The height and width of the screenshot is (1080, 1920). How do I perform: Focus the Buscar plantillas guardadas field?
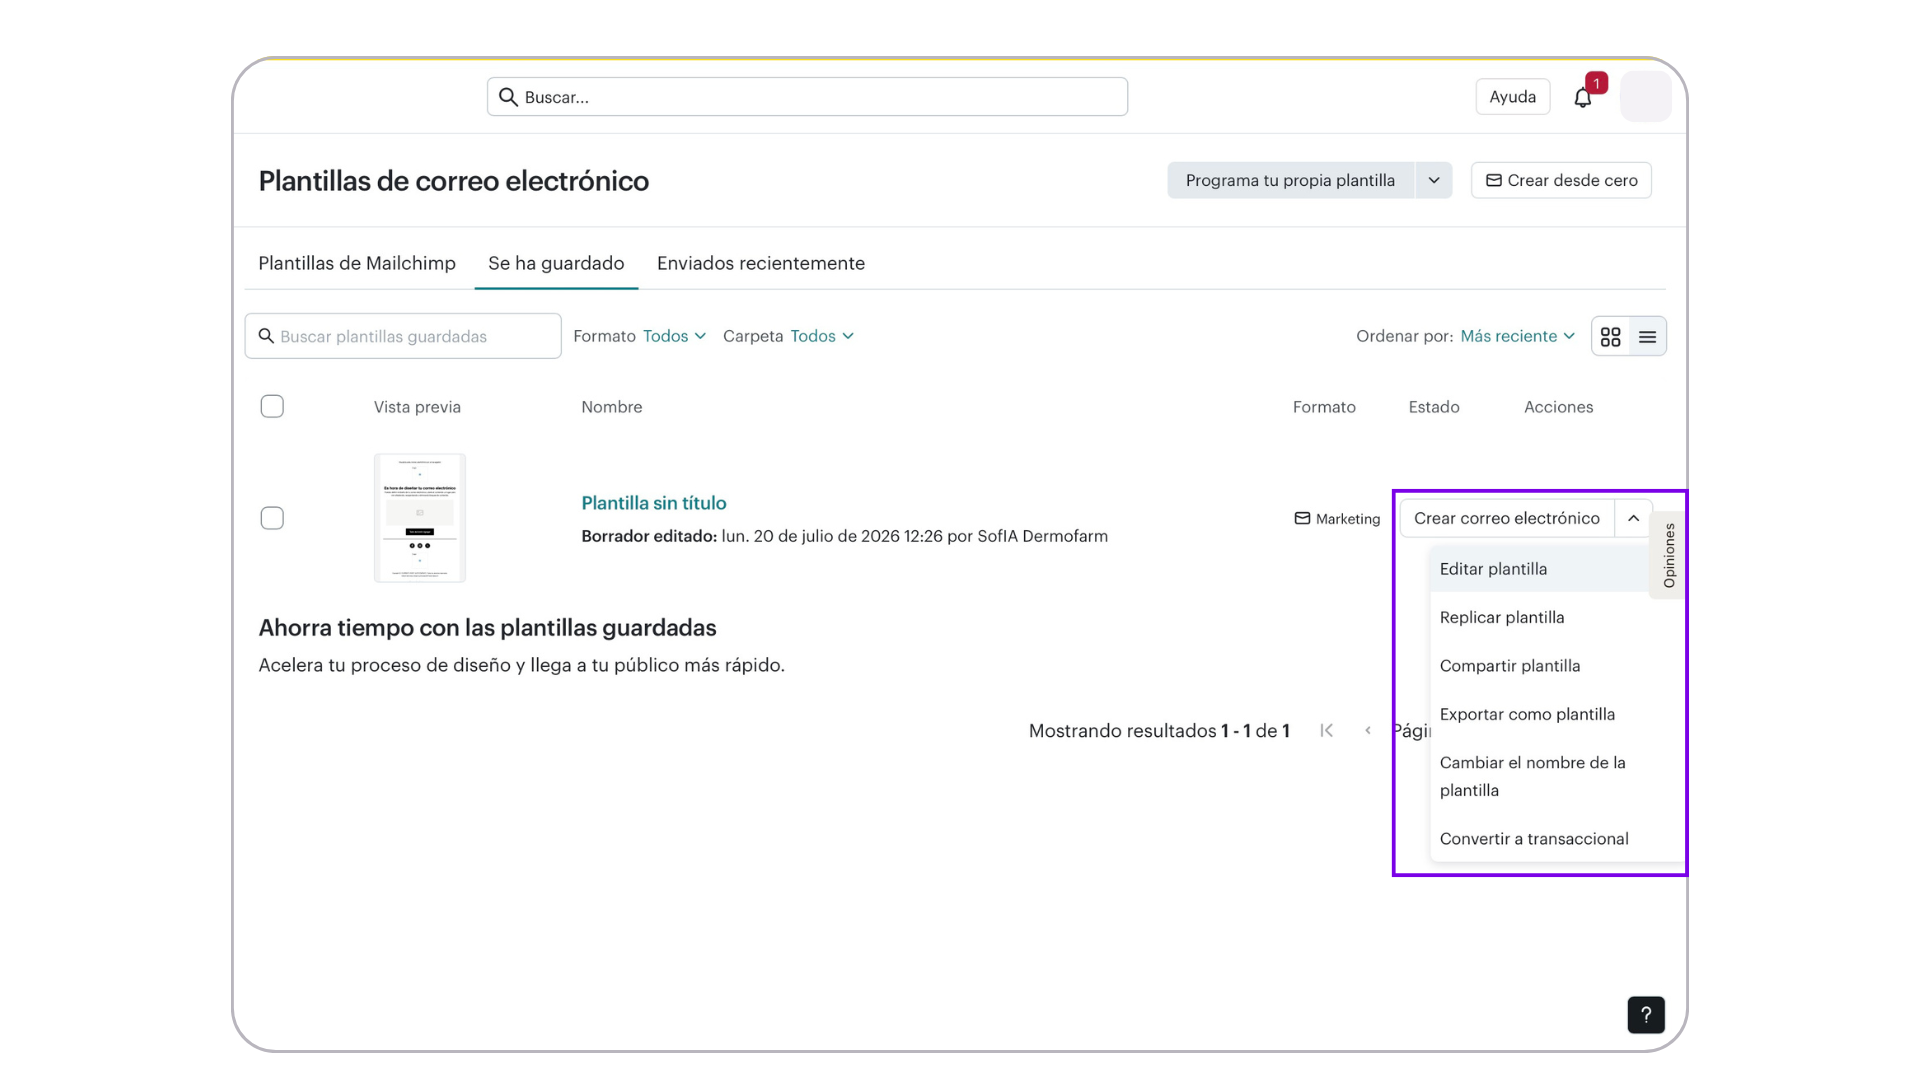click(x=403, y=336)
